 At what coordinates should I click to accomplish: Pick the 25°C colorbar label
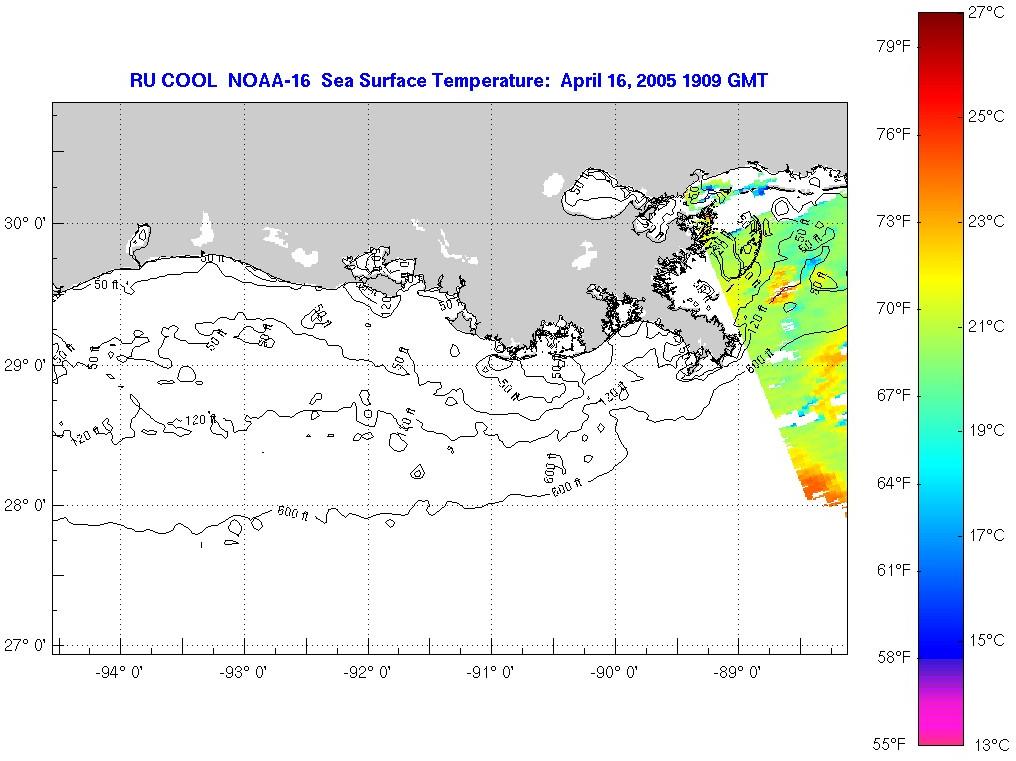pyautogui.click(x=986, y=116)
